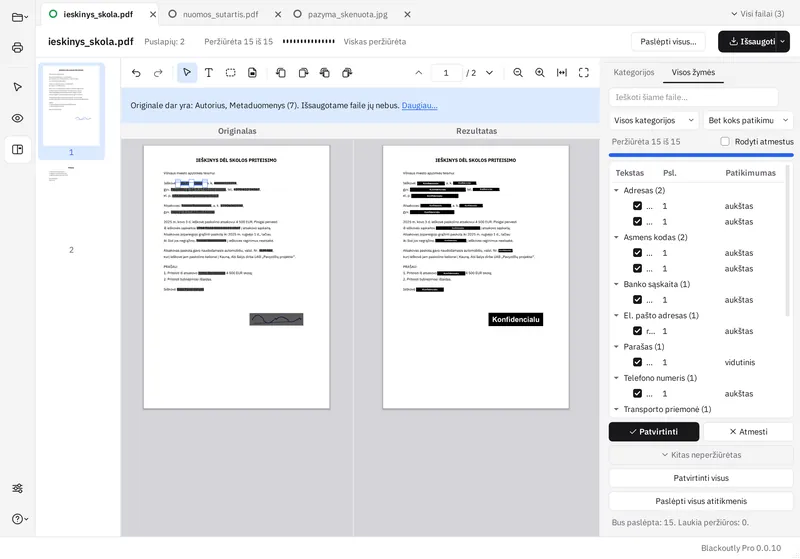Collapse the Transporto priemonė (1) group
Image resolution: width=800 pixels, height=559 pixels.
point(616,409)
